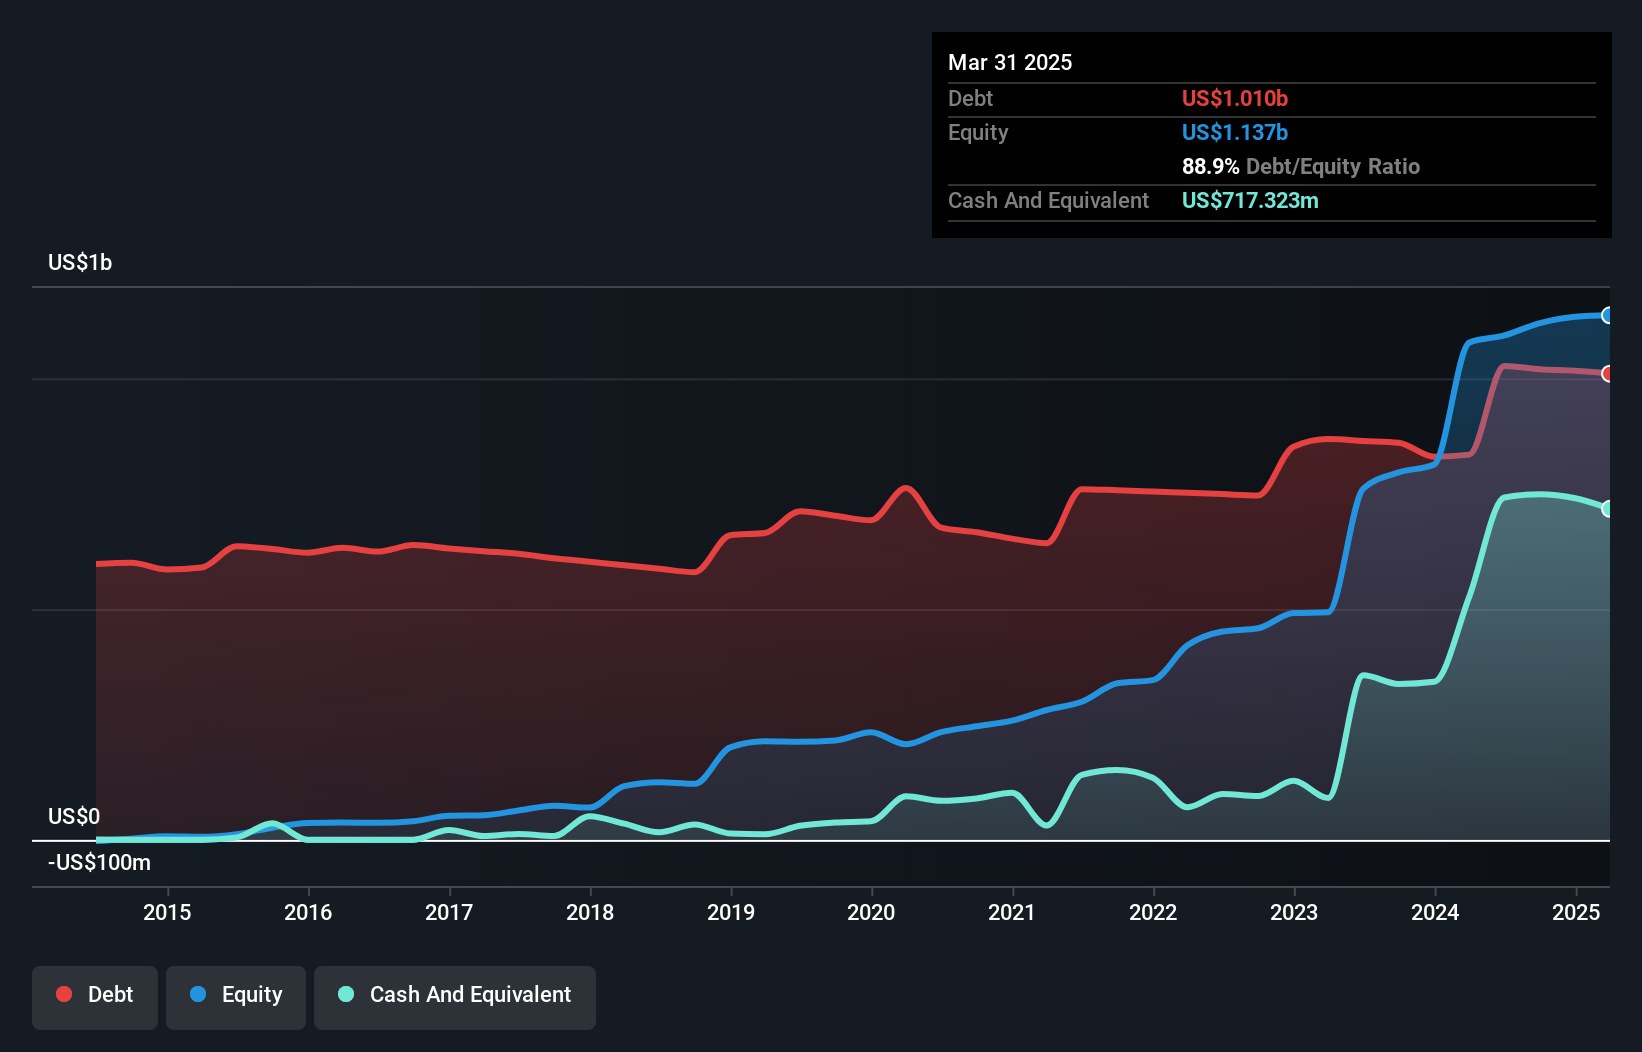This screenshot has width=1642, height=1052.
Task: Click the US$1.010b debt value
Action: point(1235,98)
